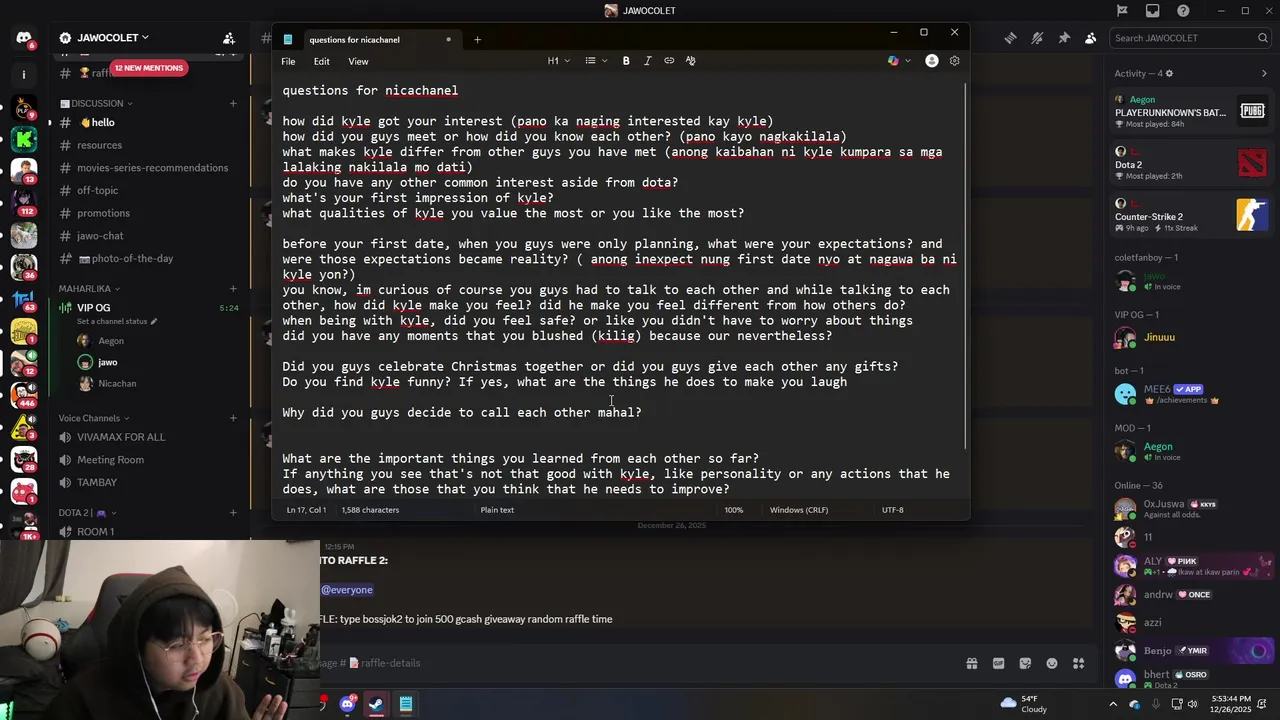Open Notepad settings gear
Viewport: 1280px width, 720px height.
coord(954,61)
